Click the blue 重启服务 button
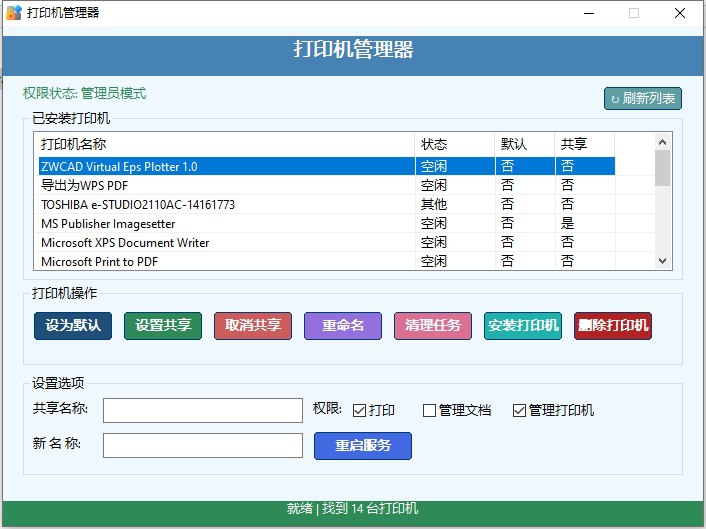The height and width of the screenshot is (529, 706). pos(362,446)
